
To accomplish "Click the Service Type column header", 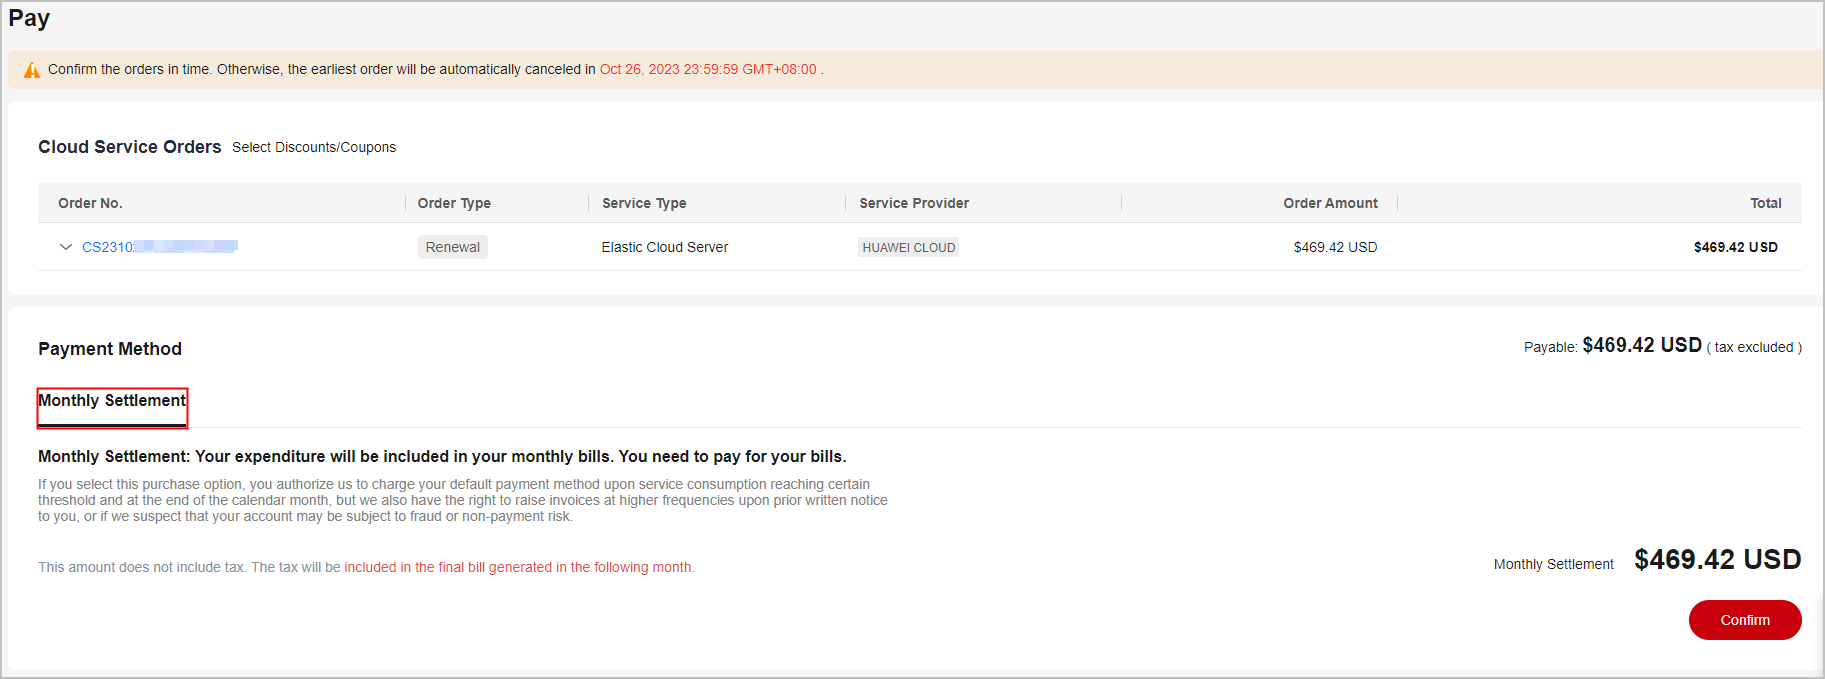I will pyautogui.click(x=644, y=203).
